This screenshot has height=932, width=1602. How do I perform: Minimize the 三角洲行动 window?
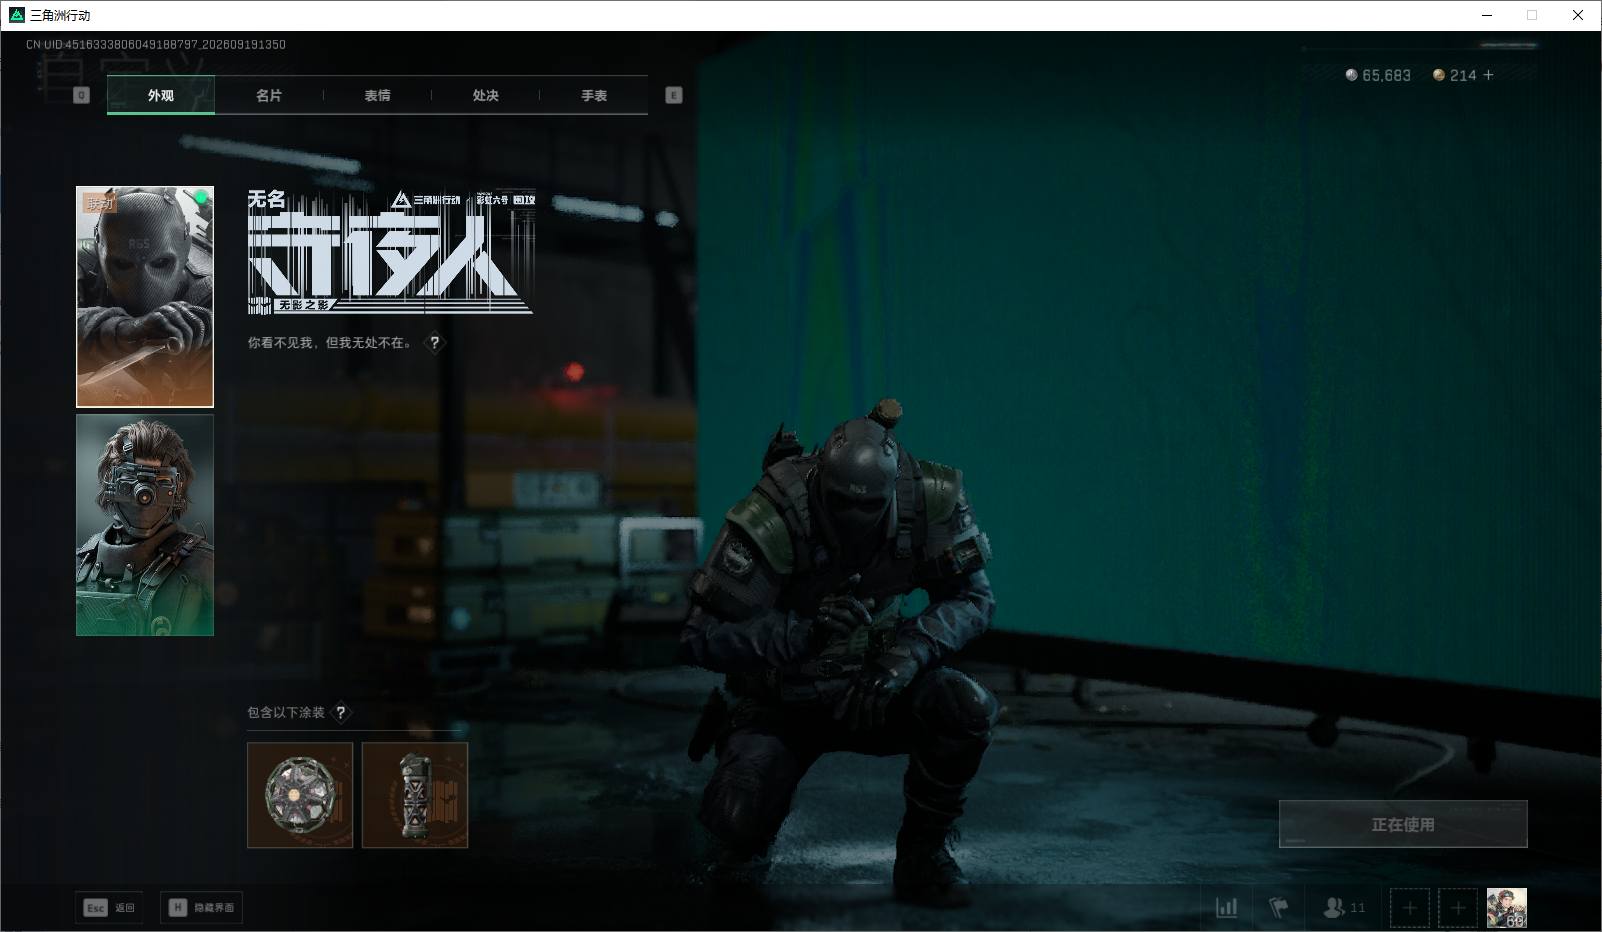[x=1486, y=15]
